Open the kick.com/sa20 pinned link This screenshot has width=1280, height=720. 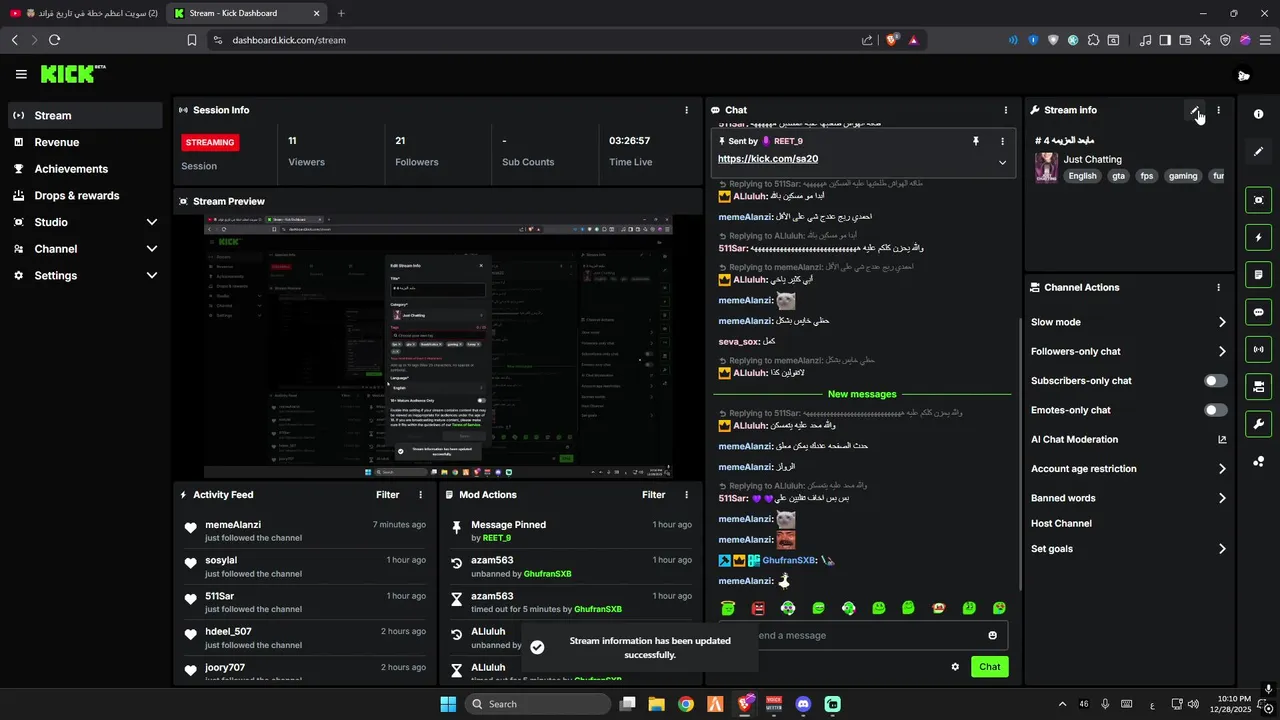(767, 159)
